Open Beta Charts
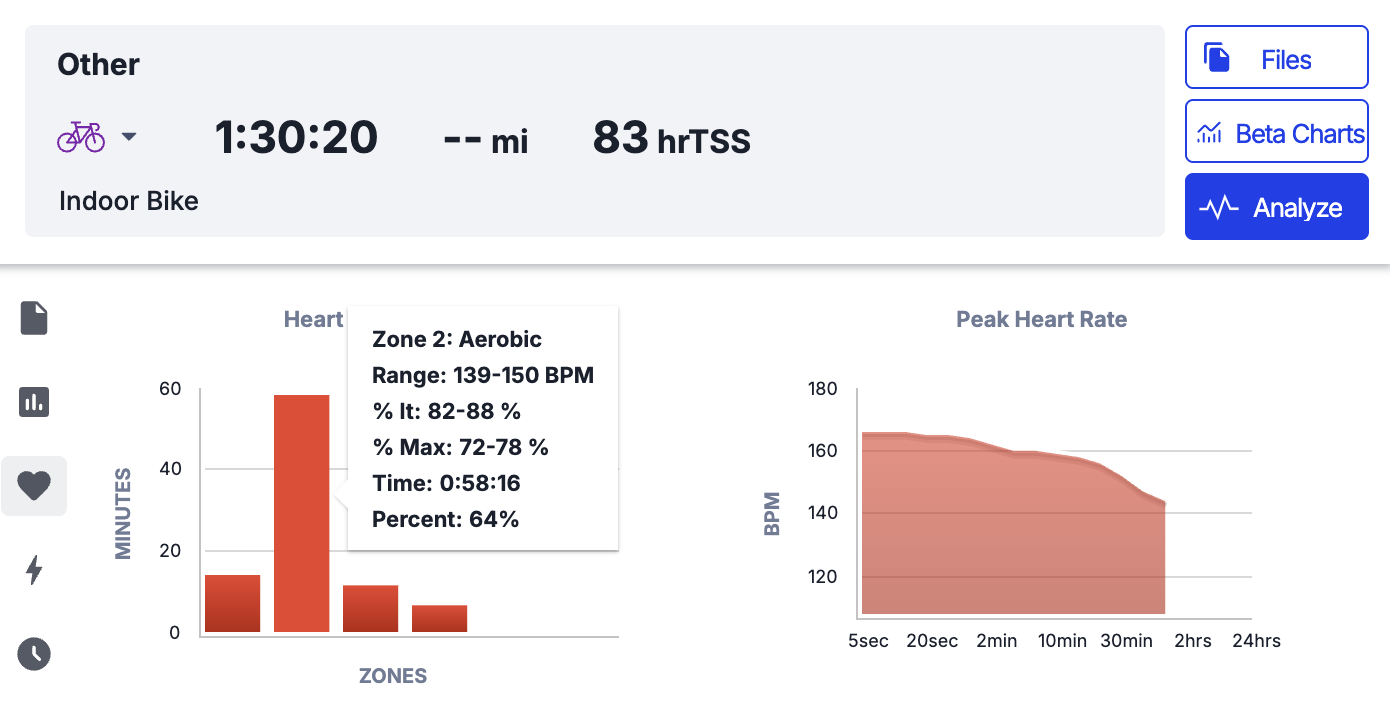This screenshot has height=710, width=1390. [x=1276, y=132]
